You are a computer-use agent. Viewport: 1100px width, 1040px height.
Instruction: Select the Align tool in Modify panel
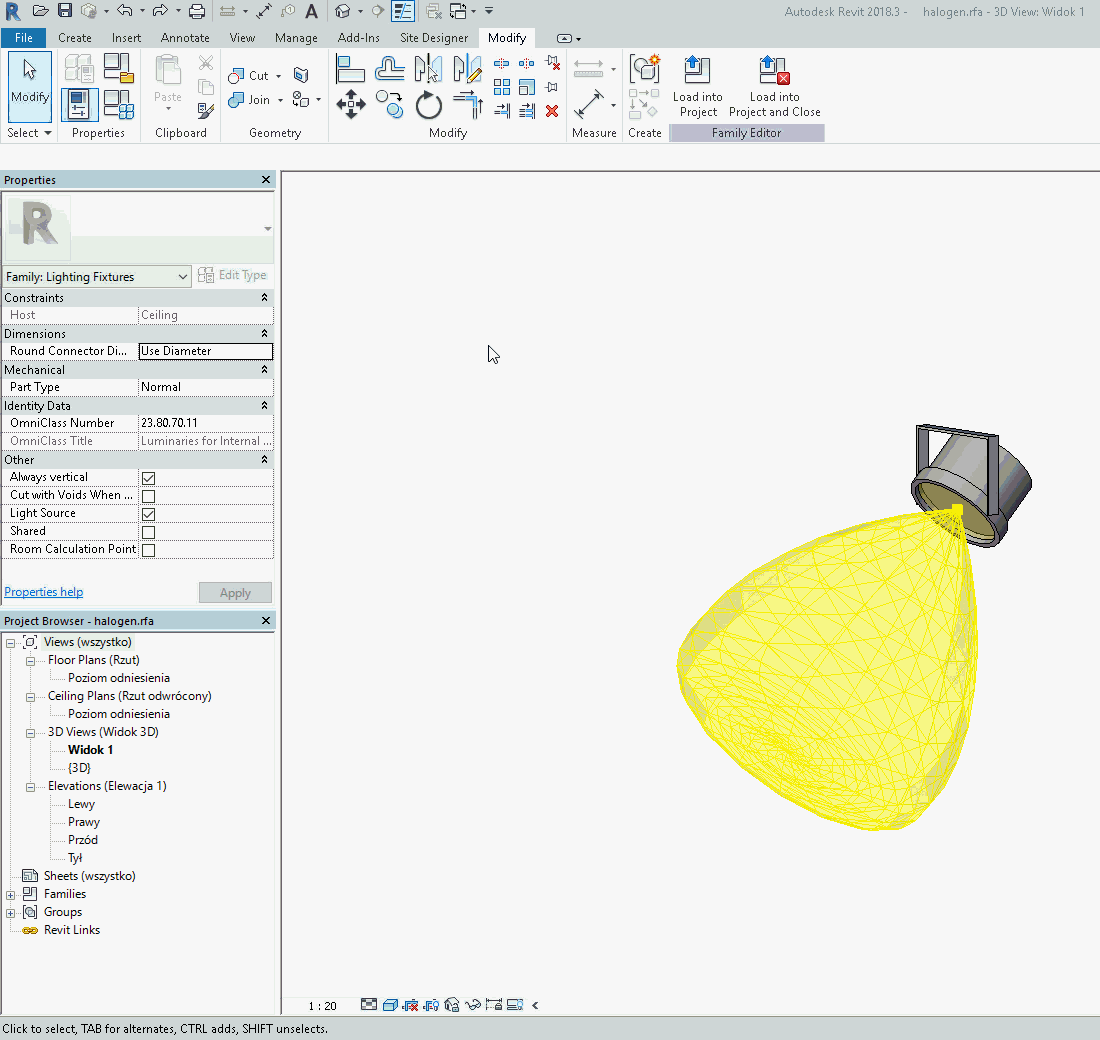tap(350, 67)
